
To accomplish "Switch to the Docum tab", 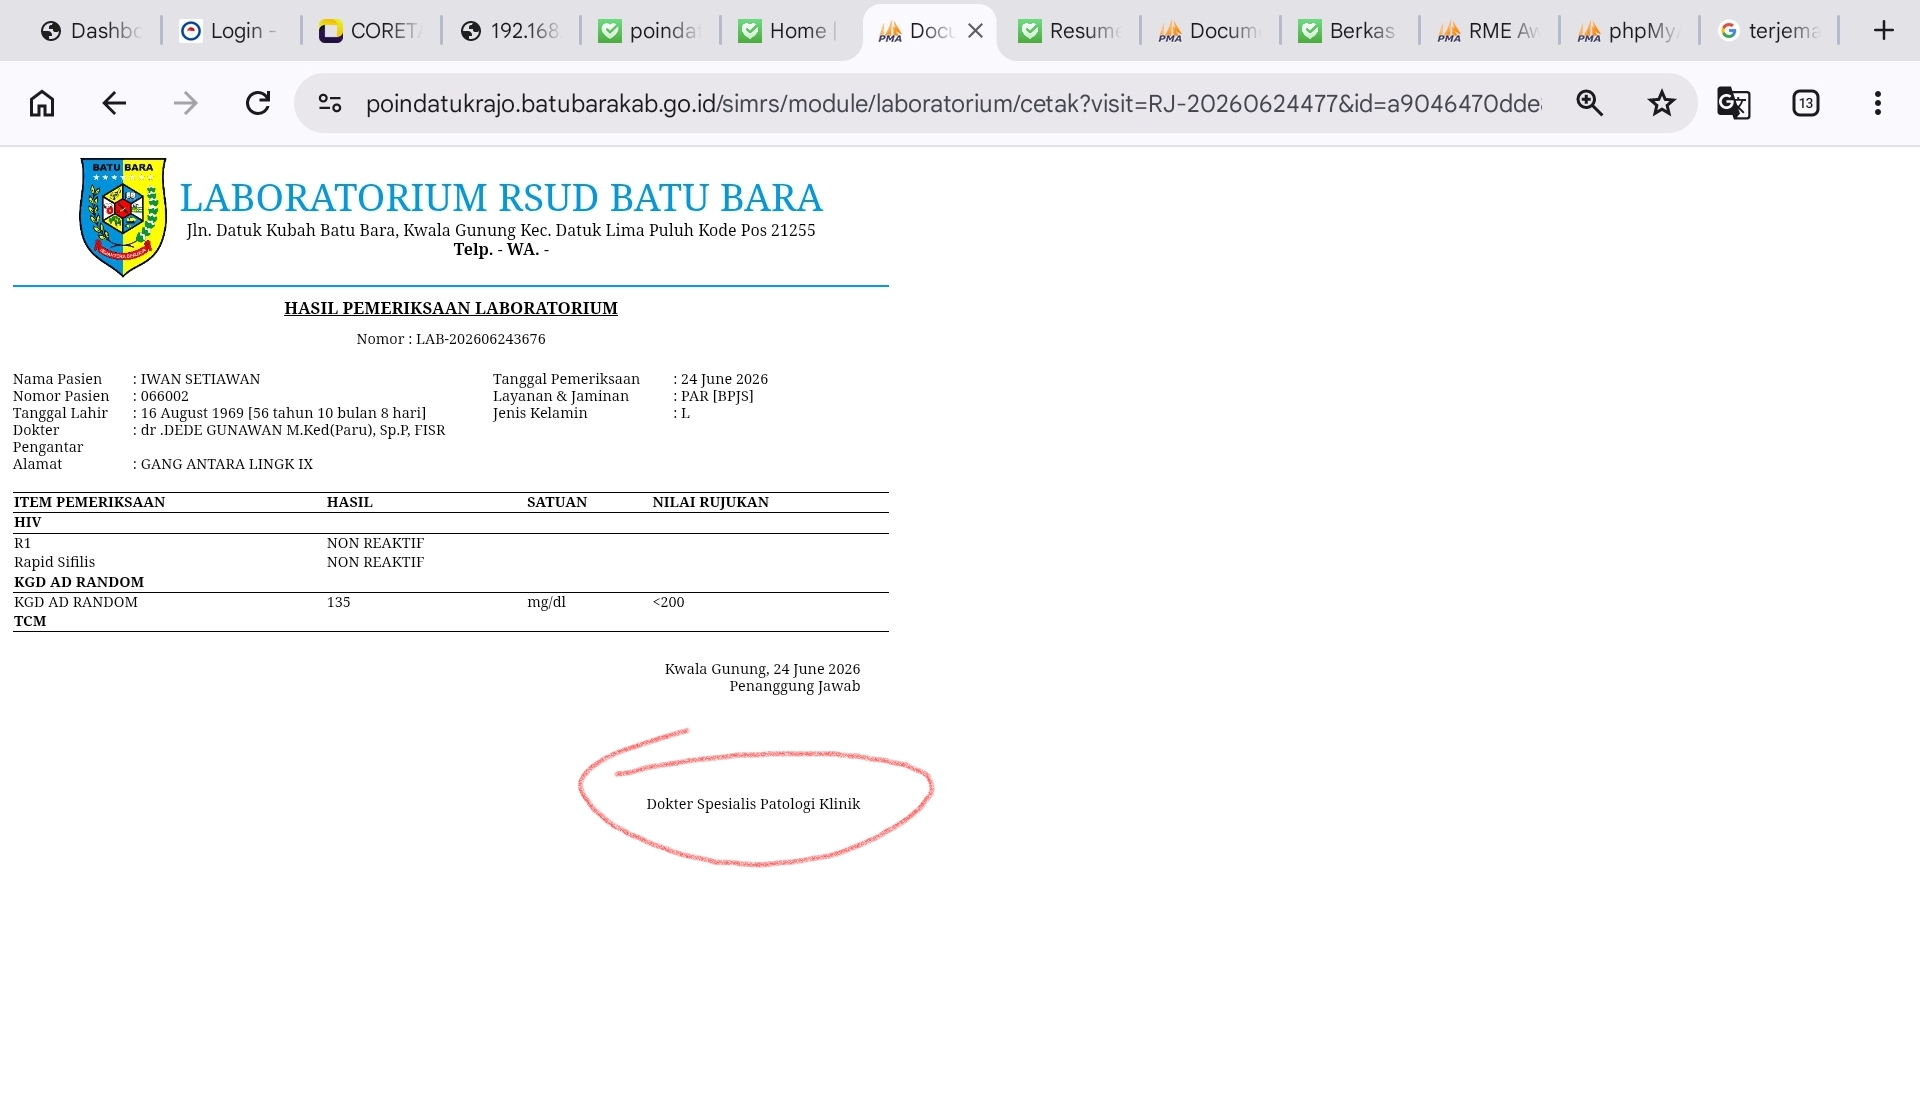I will pyautogui.click(x=1208, y=31).
